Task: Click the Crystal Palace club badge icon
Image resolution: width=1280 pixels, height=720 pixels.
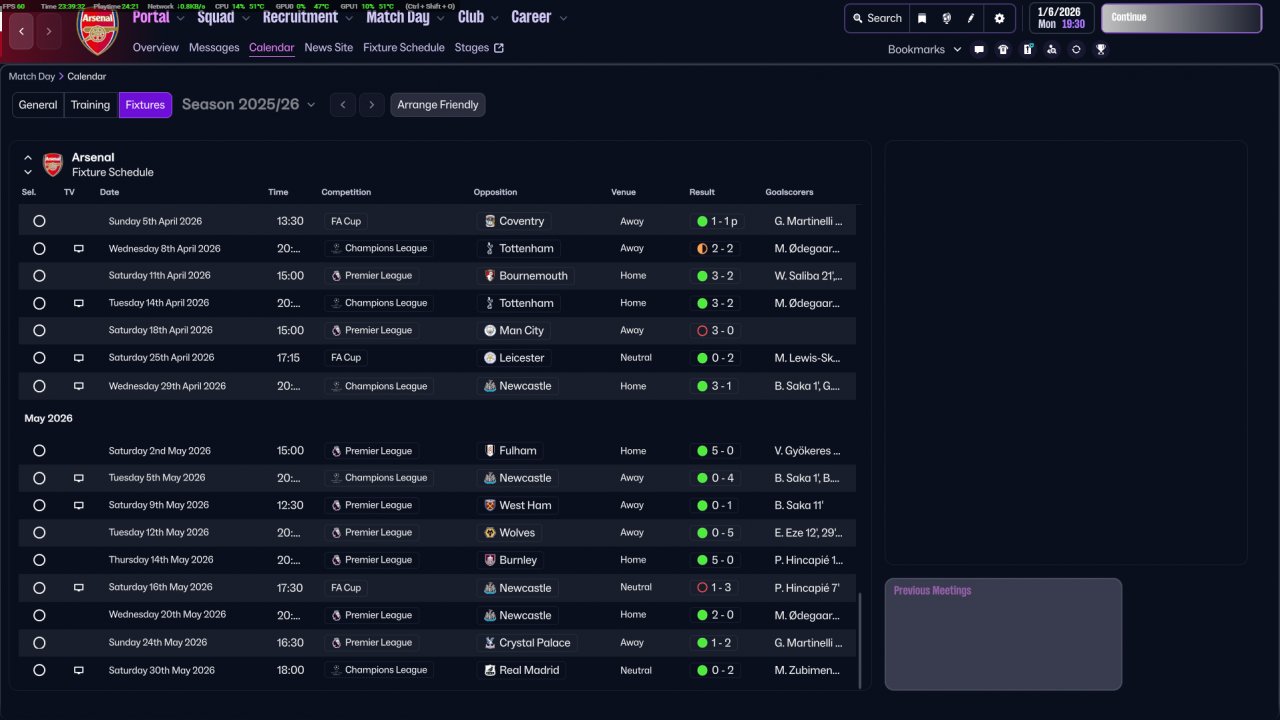Action: 490,643
